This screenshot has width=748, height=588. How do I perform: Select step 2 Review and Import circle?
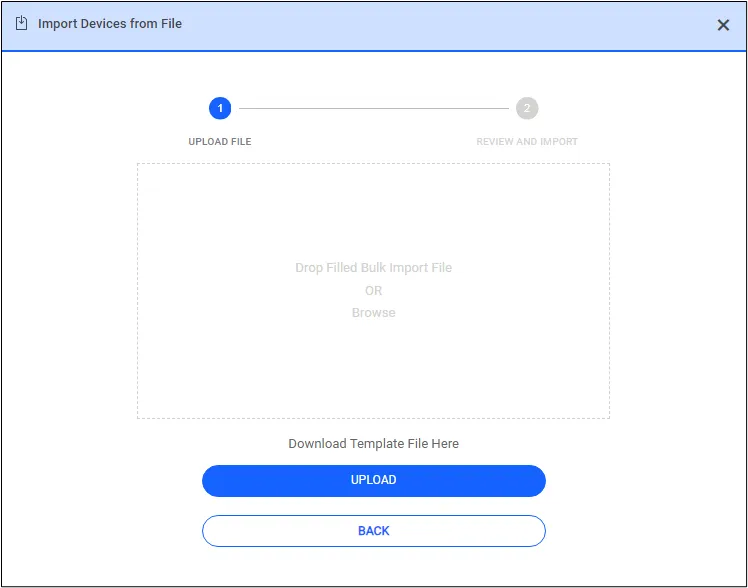pyautogui.click(x=527, y=108)
